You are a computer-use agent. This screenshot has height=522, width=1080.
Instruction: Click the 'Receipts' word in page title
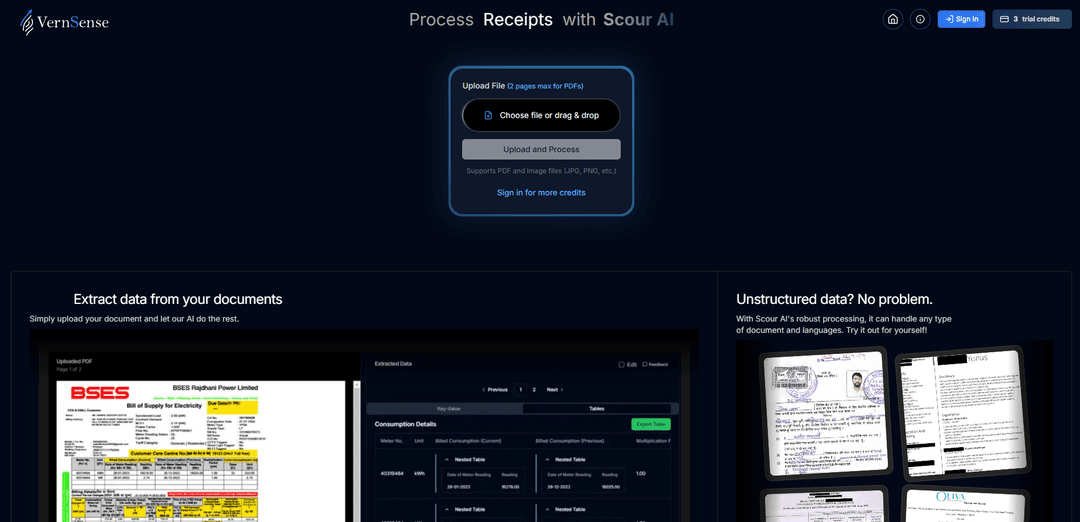(x=518, y=19)
